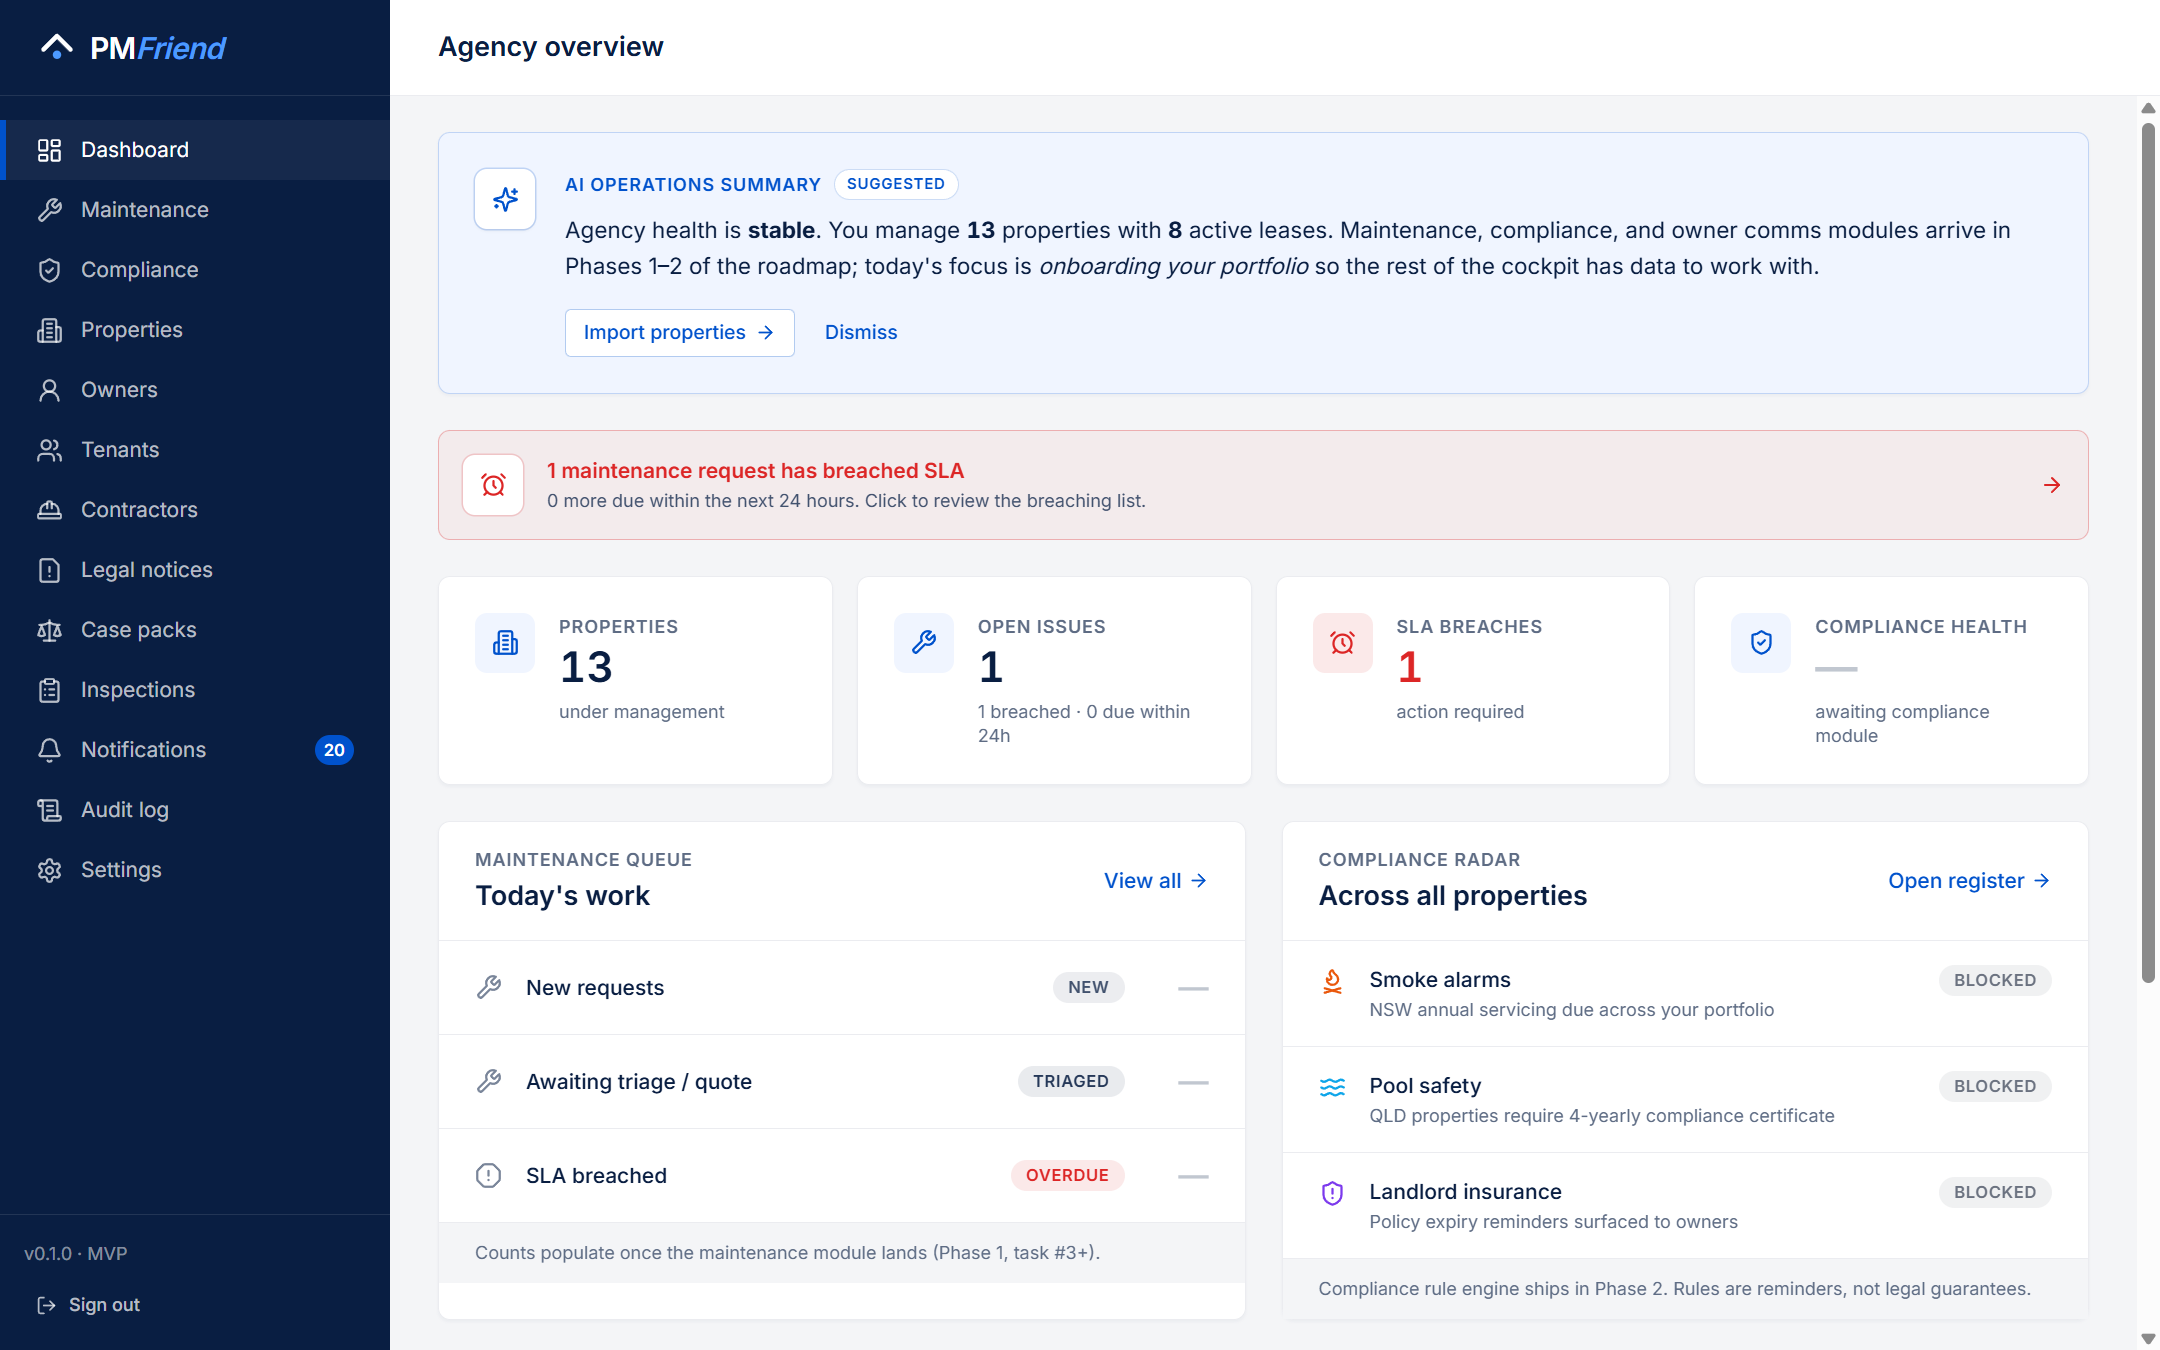This screenshot has height=1350, width=2160.
Task: Click "Today's work" heading
Action: (562, 896)
